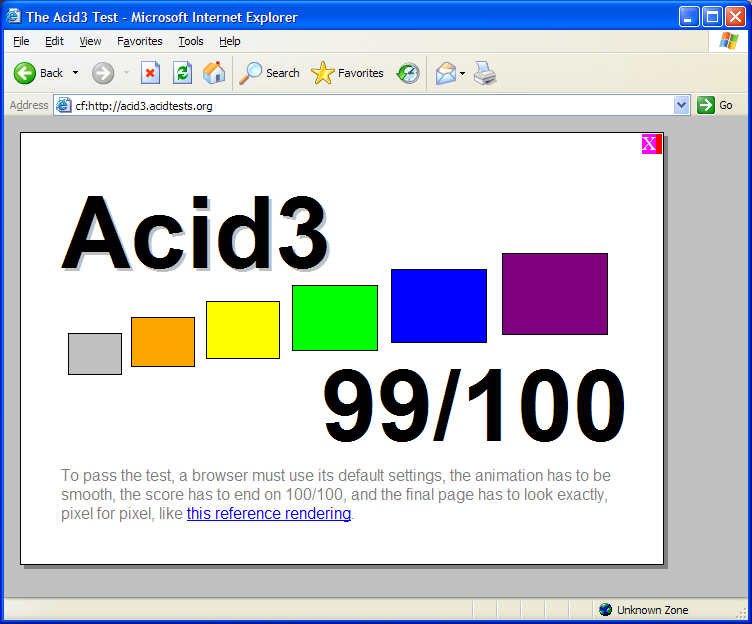752x624 pixels.
Task: Click the Unknown Zone status bar indicator
Action: point(644,610)
